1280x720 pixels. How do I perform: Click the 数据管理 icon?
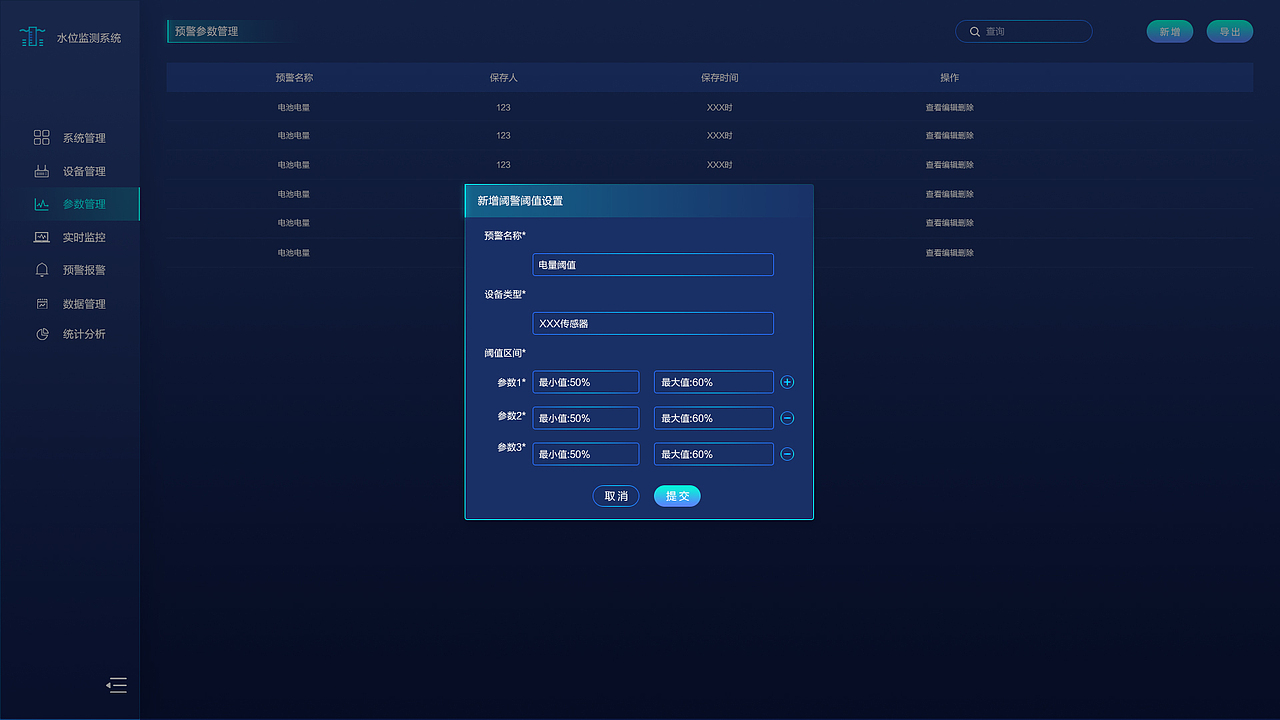point(42,303)
